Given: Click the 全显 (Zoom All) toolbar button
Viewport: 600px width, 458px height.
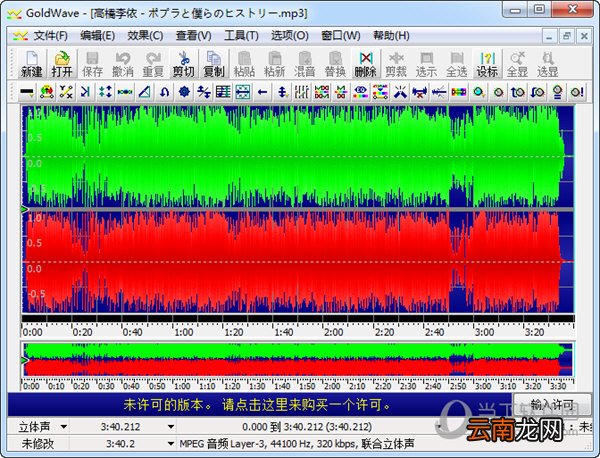Looking at the screenshot, I should [517, 64].
